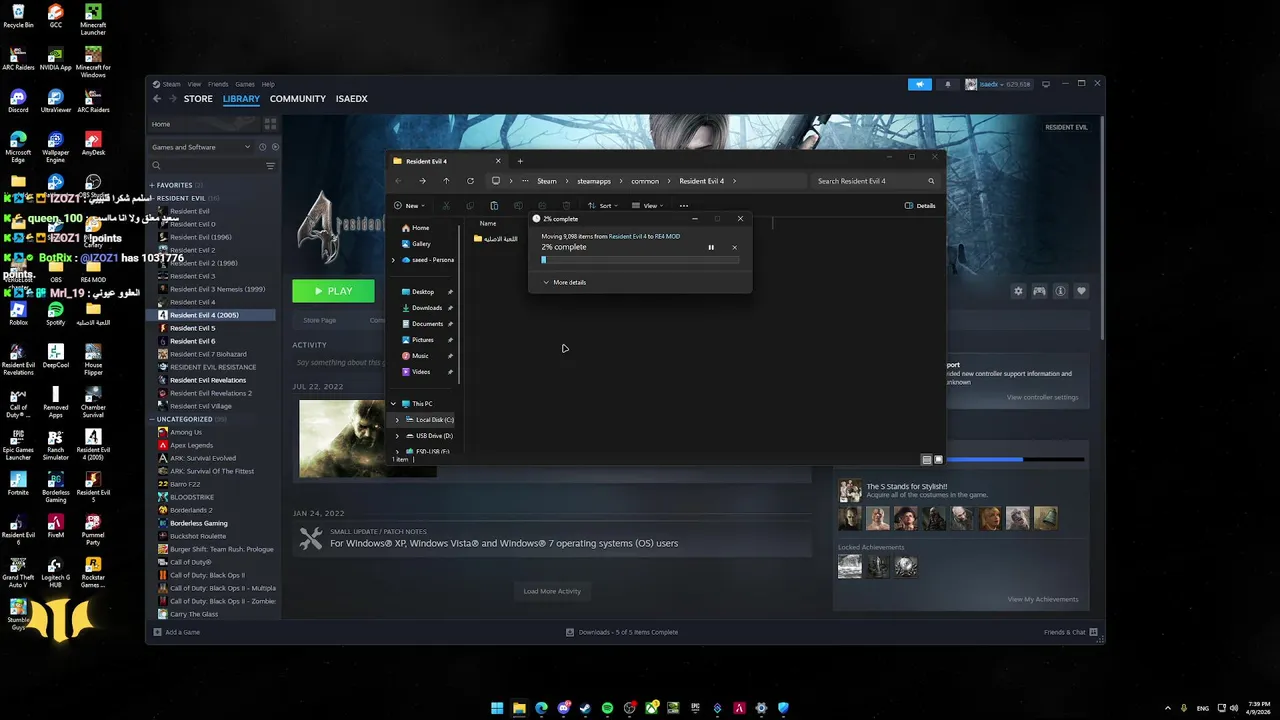The image size is (1280, 720).
Task: Click the green PLAY button
Action: pyautogui.click(x=333, y=291)
